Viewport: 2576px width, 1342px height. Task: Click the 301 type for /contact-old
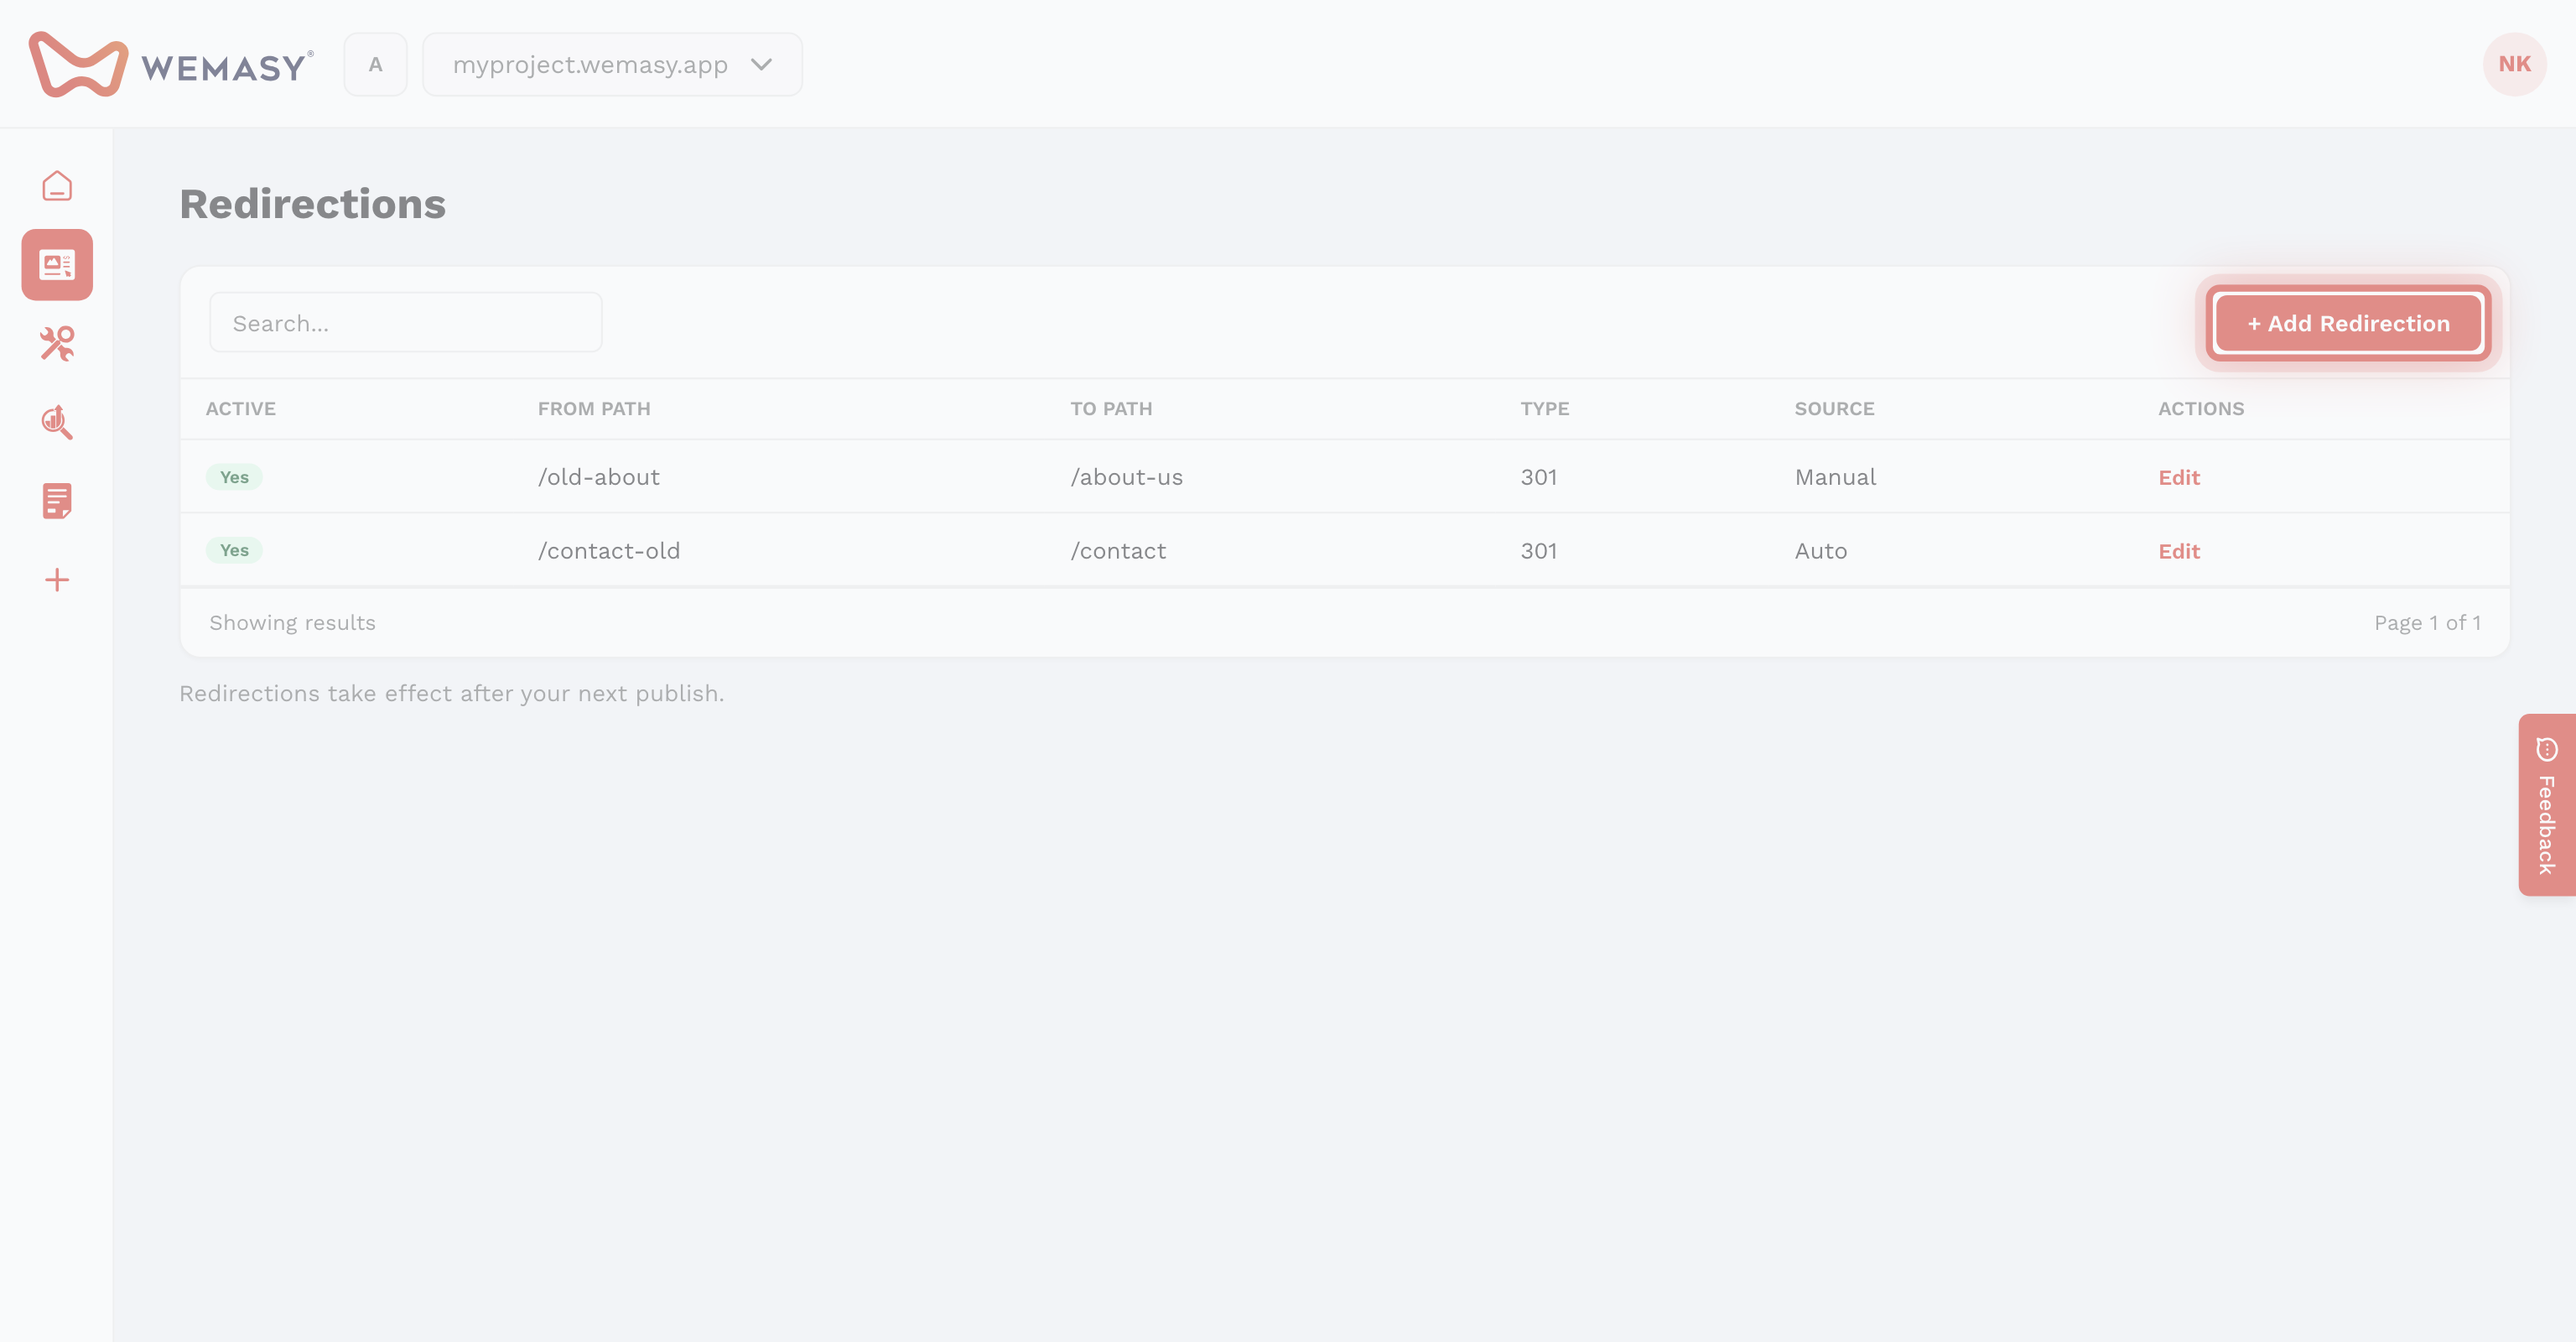tap(1539, 551)
